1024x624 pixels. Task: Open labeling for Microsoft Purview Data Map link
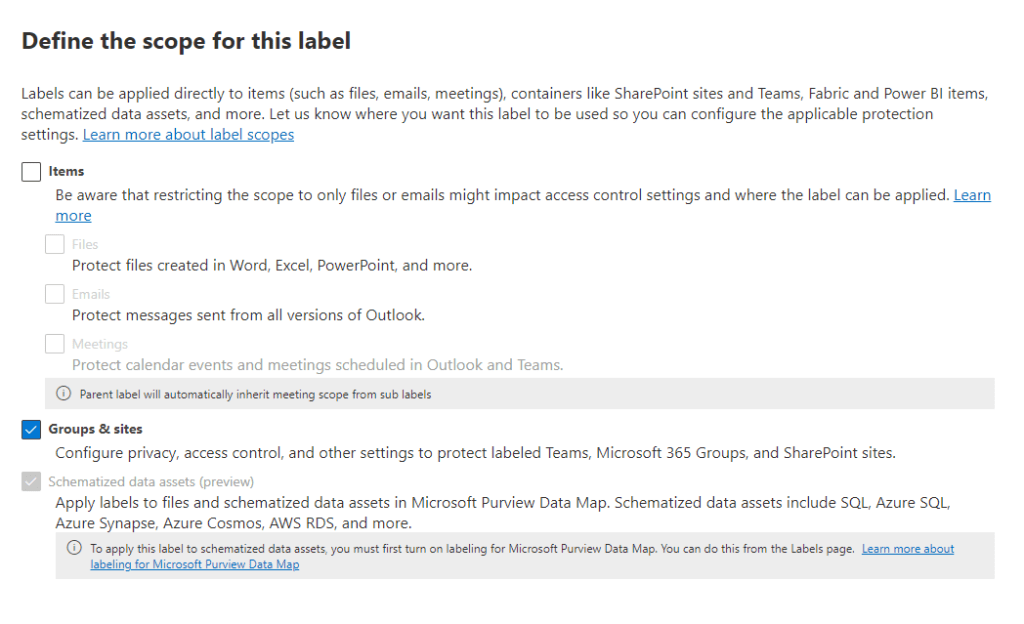[x=195, y=564]
